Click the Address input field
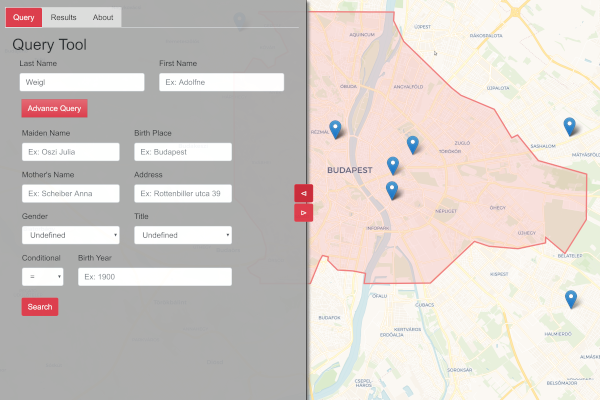The image size is (600, 400). point(183,193)
